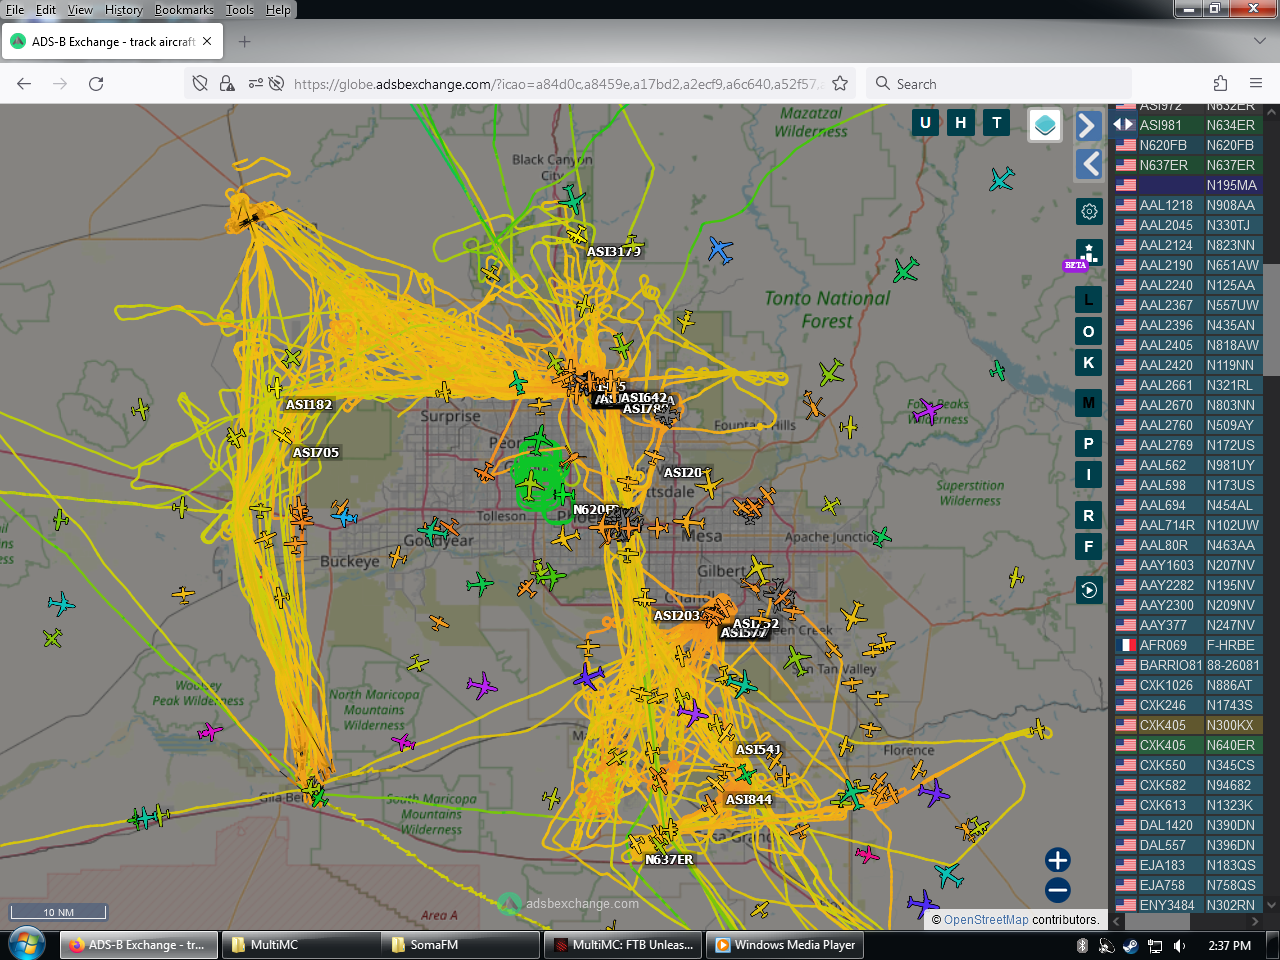1280x960 pixels.
Task: Open the Edit menu
Action: [46, 10]
